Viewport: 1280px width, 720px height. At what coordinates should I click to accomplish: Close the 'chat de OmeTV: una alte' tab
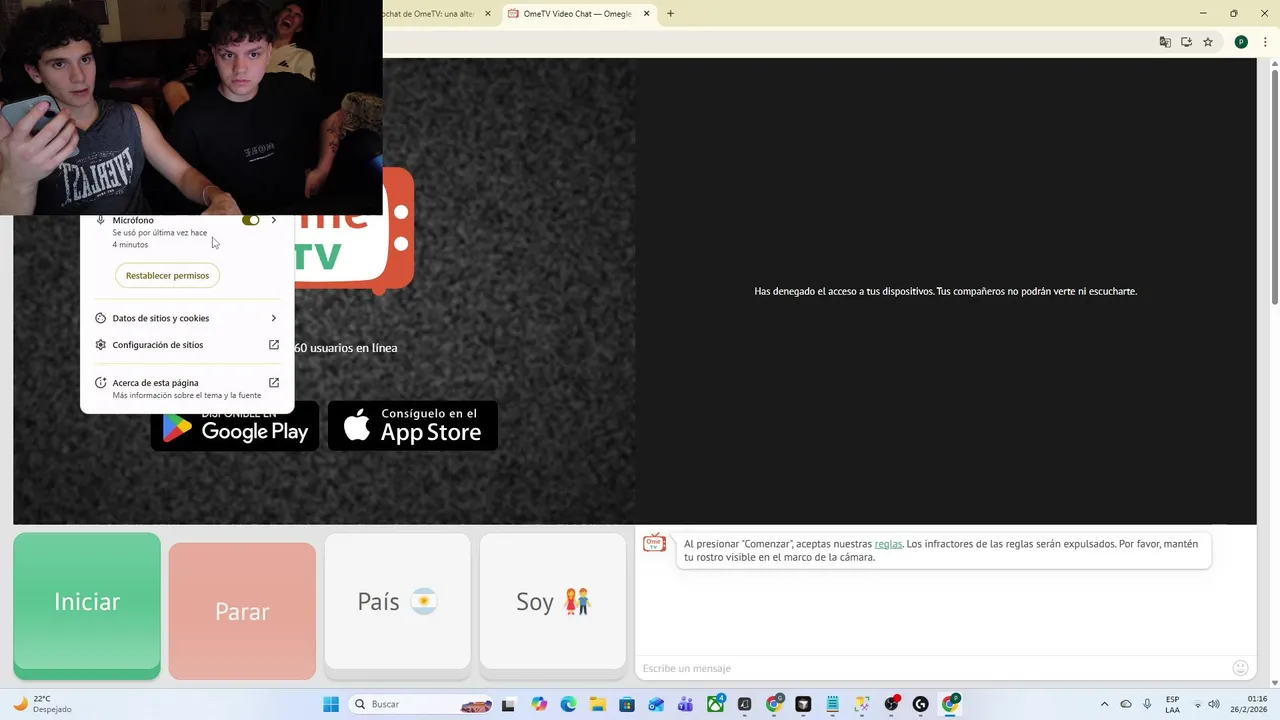(488, 14)
